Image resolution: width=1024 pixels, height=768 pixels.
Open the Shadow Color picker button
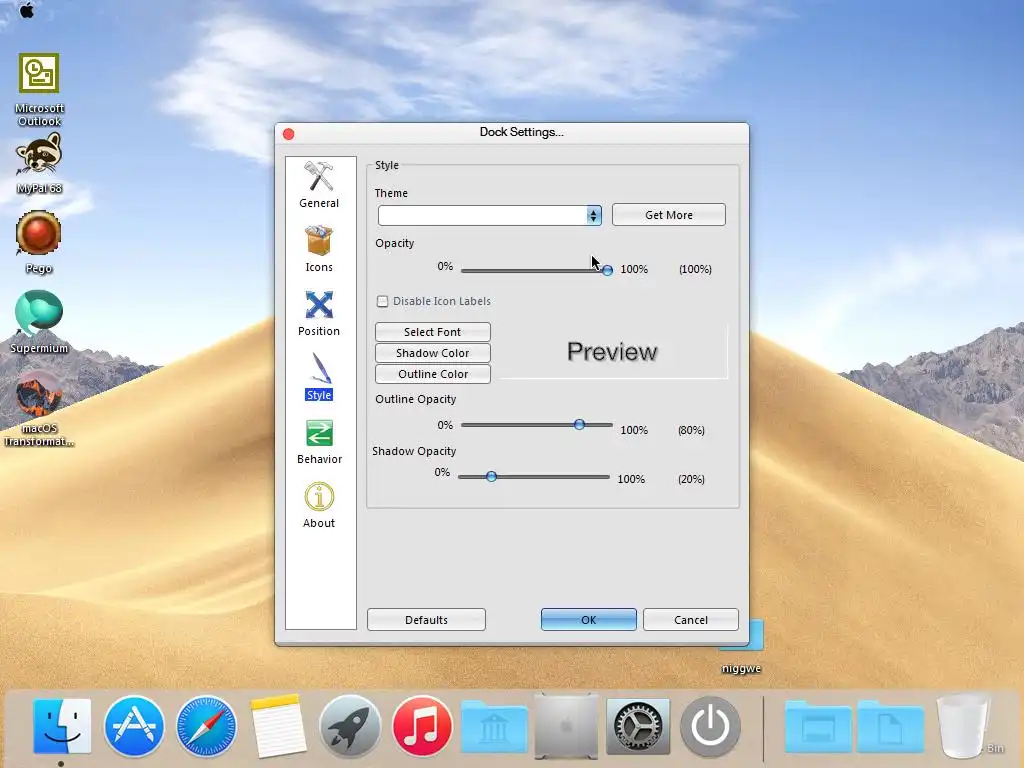432,353
